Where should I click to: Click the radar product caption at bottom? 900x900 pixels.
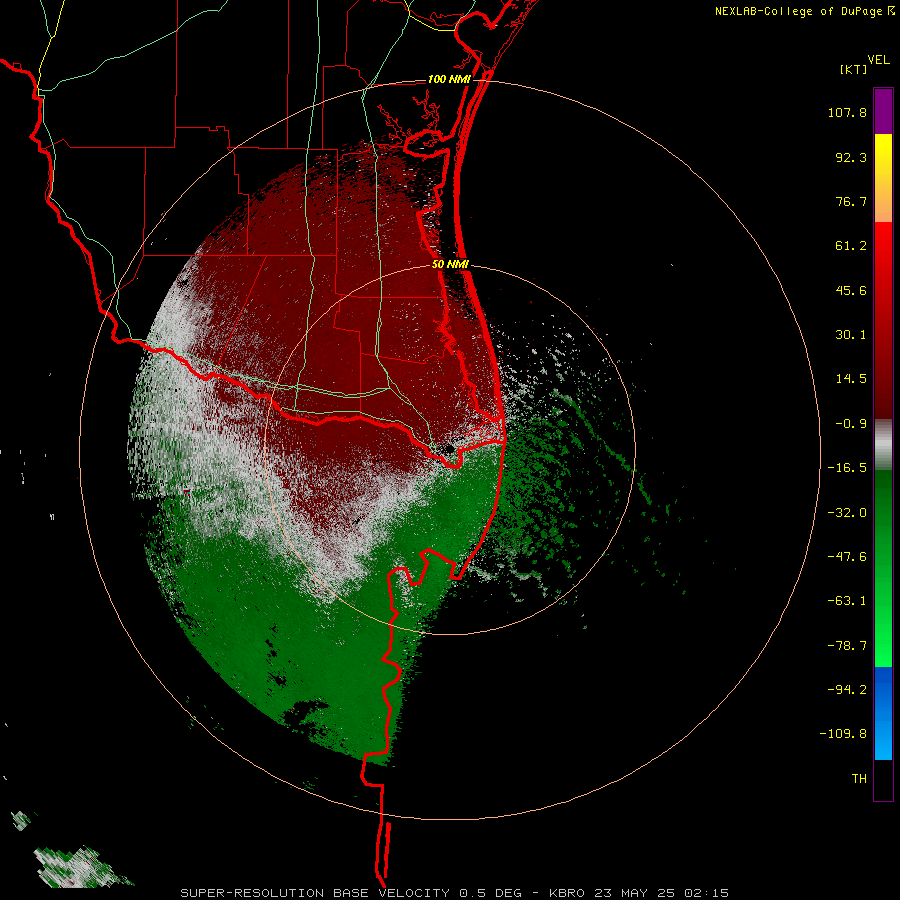pyautogui.click(x=455, y=893)
